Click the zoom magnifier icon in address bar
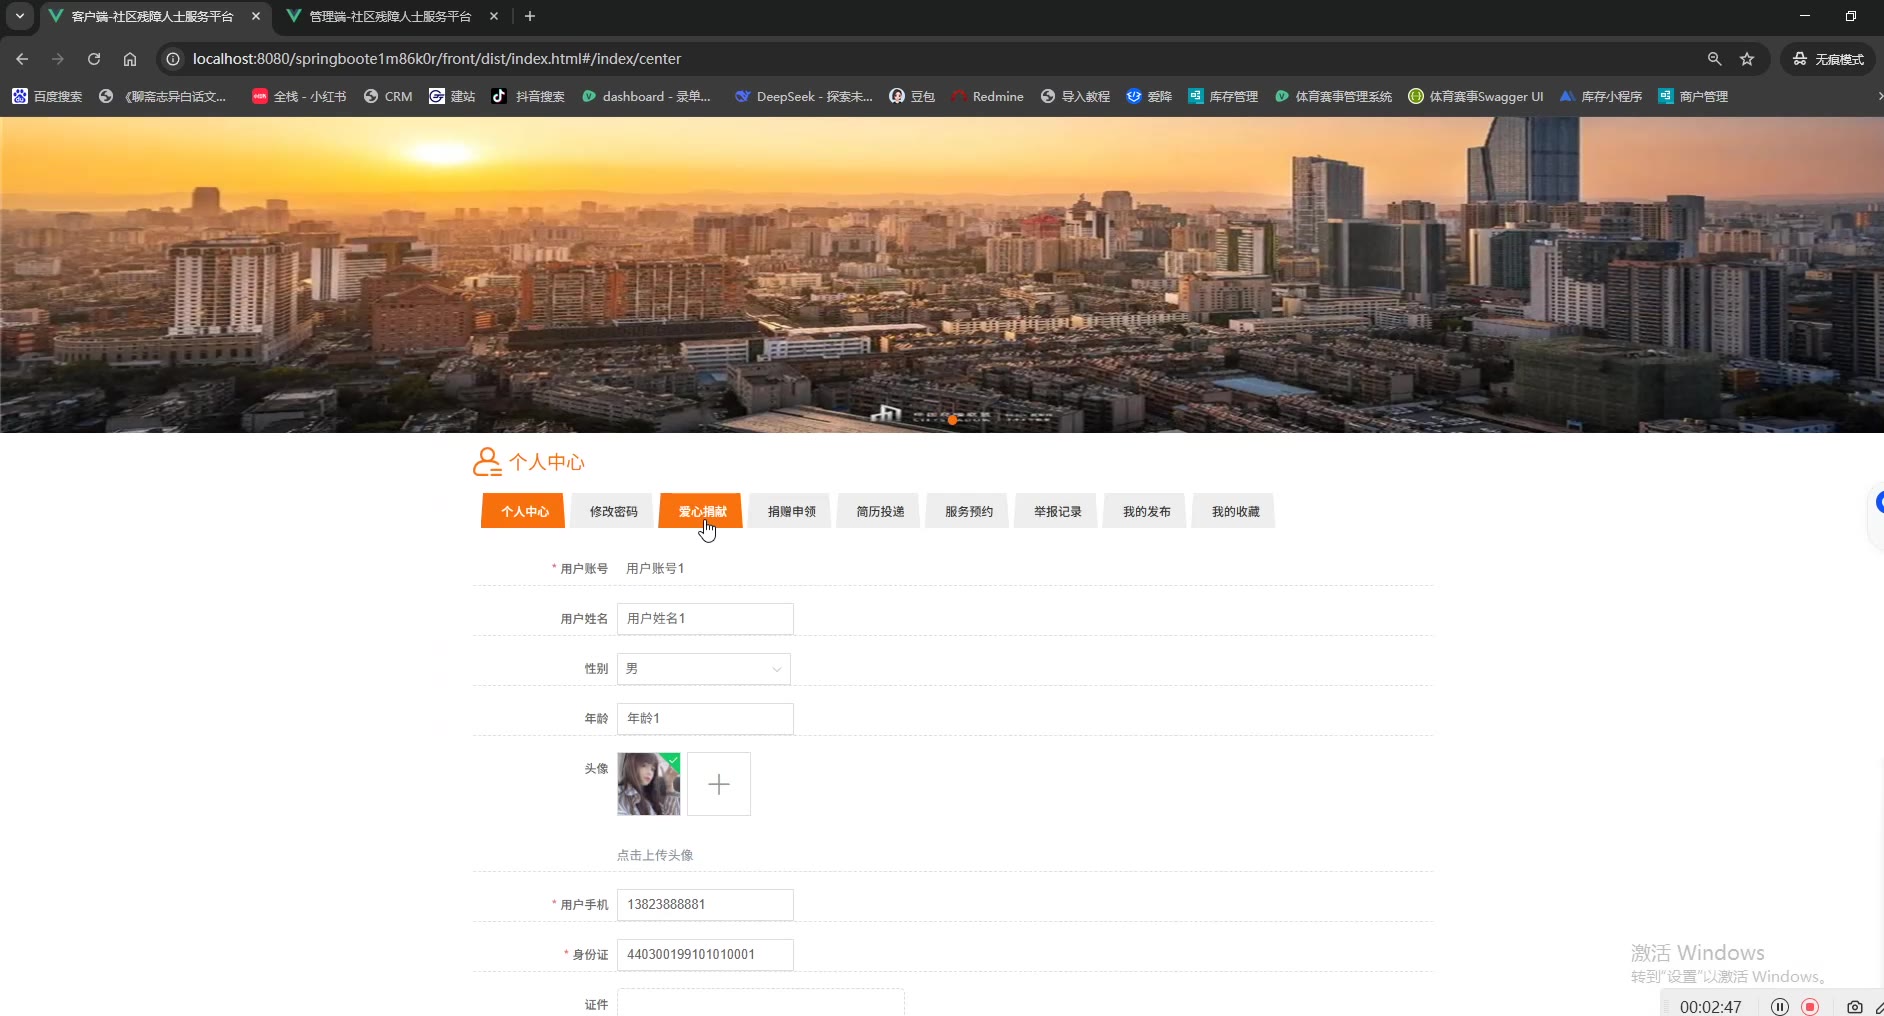Image resolution: width=1884 pixels, height=1016 pixels. pos(1714,59)
